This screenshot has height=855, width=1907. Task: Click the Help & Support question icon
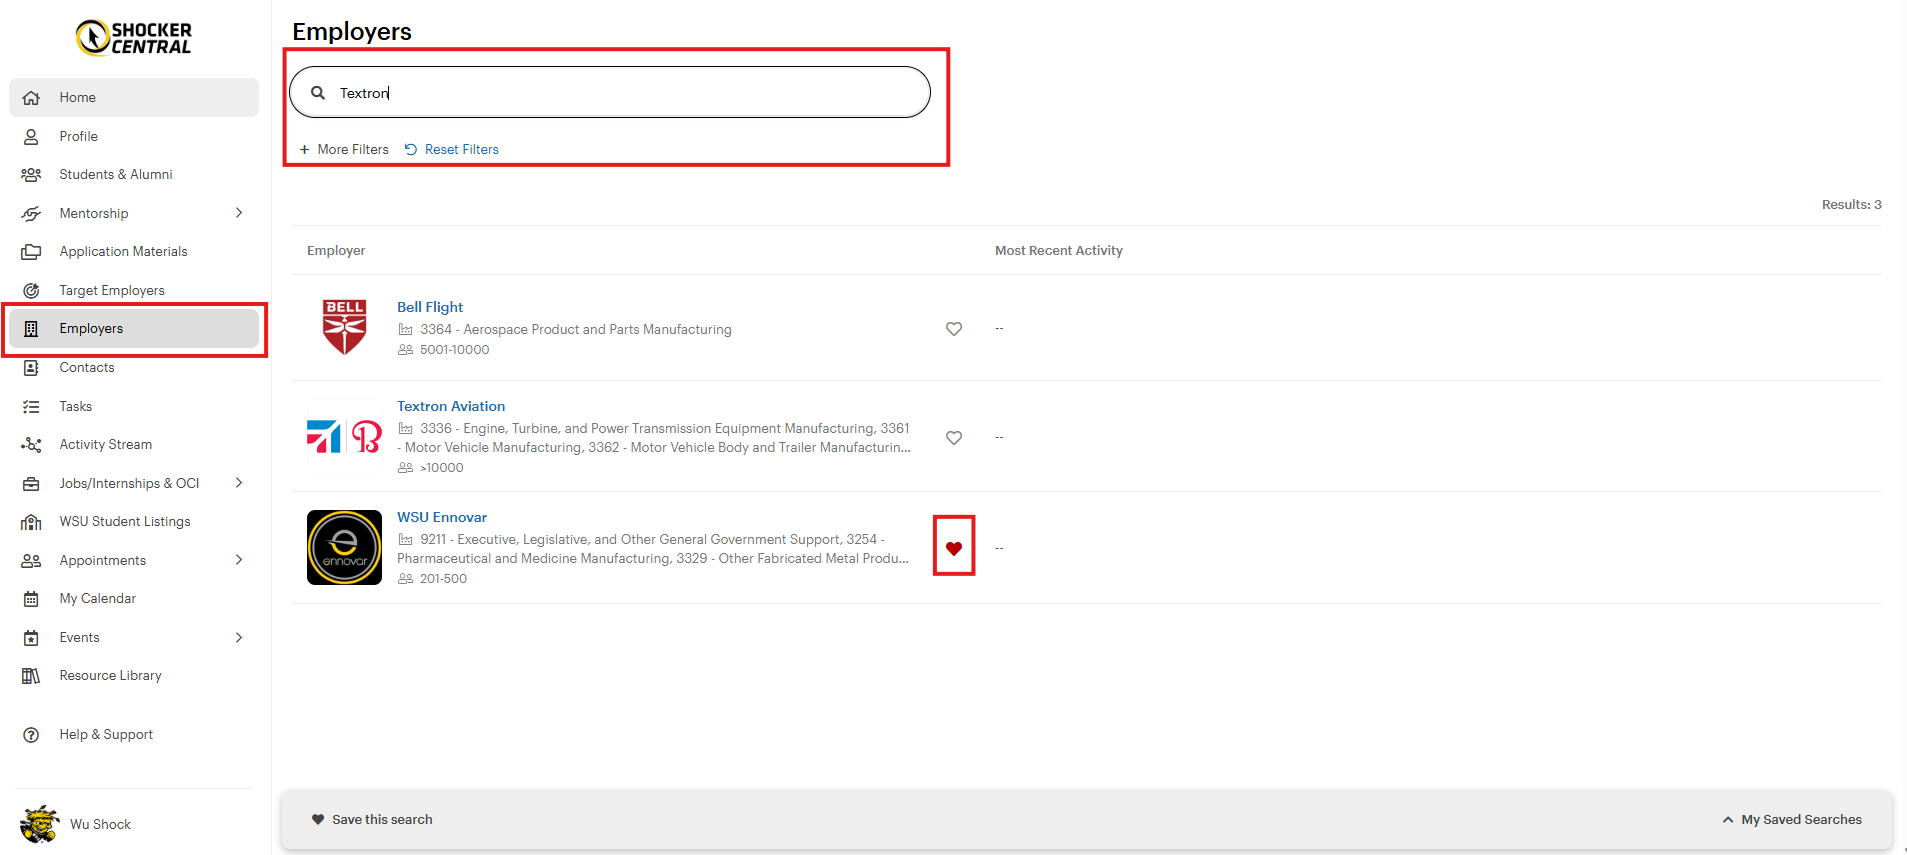(31, 735)
